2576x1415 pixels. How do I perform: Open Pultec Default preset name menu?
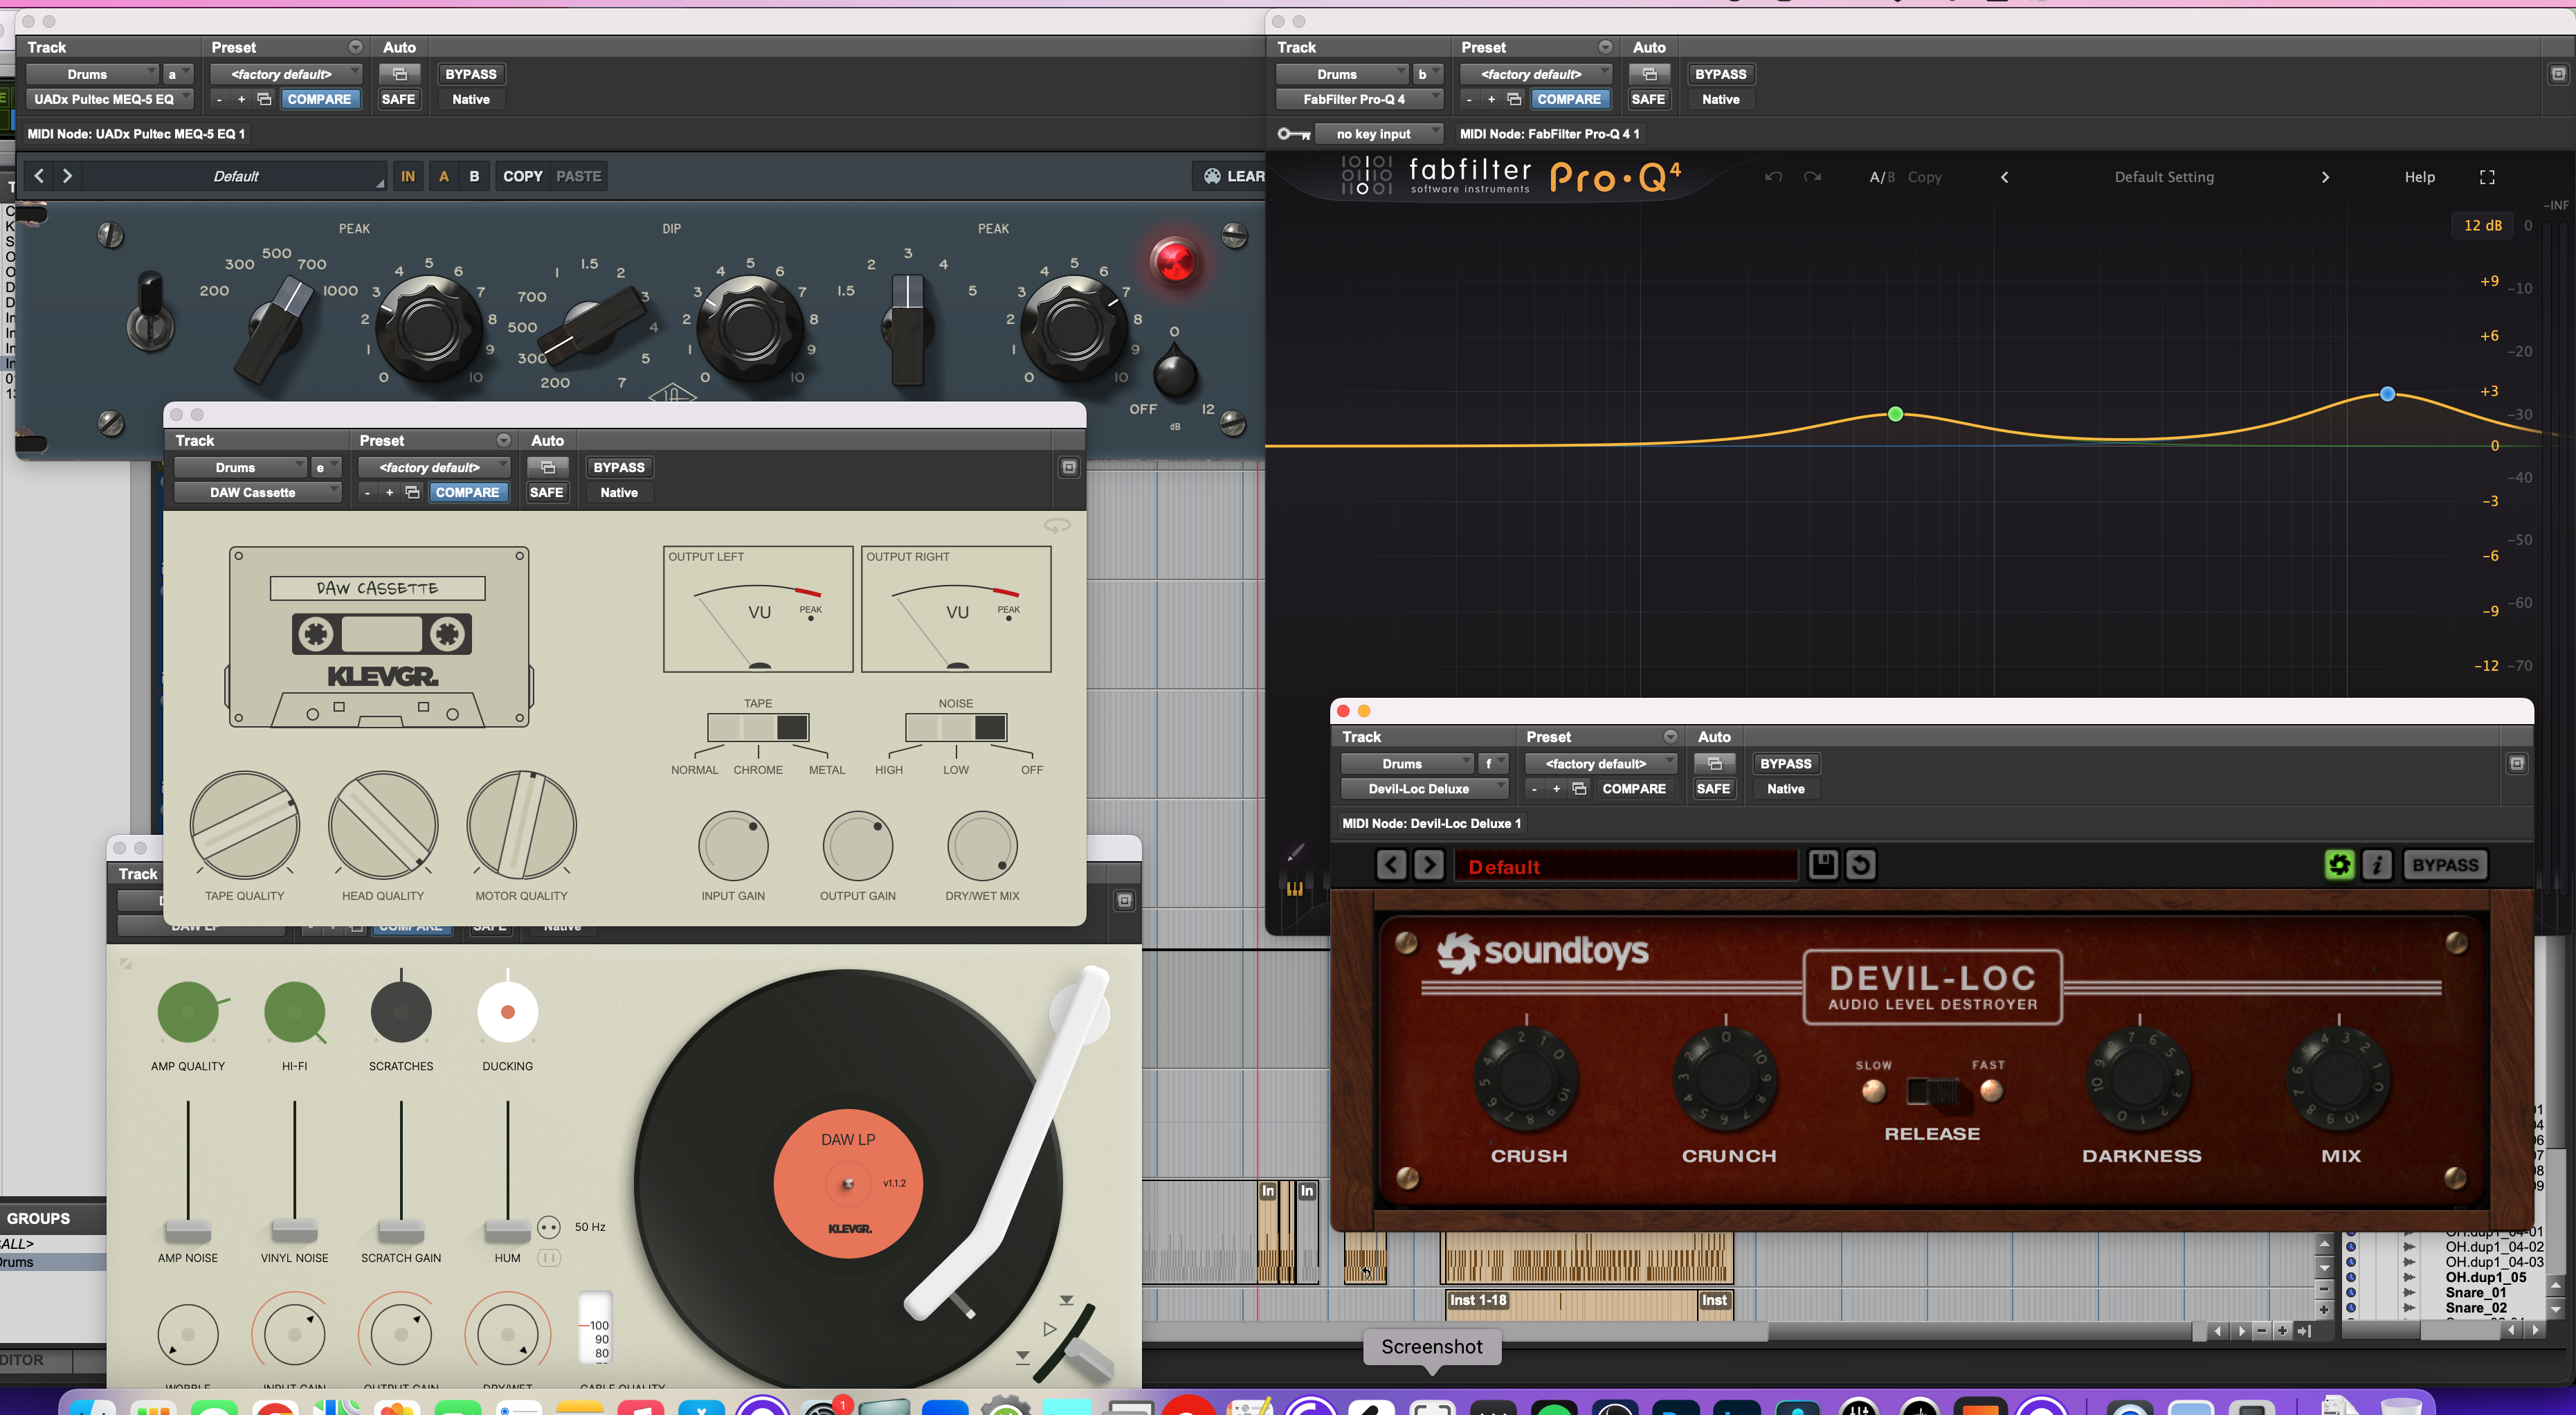234,176
